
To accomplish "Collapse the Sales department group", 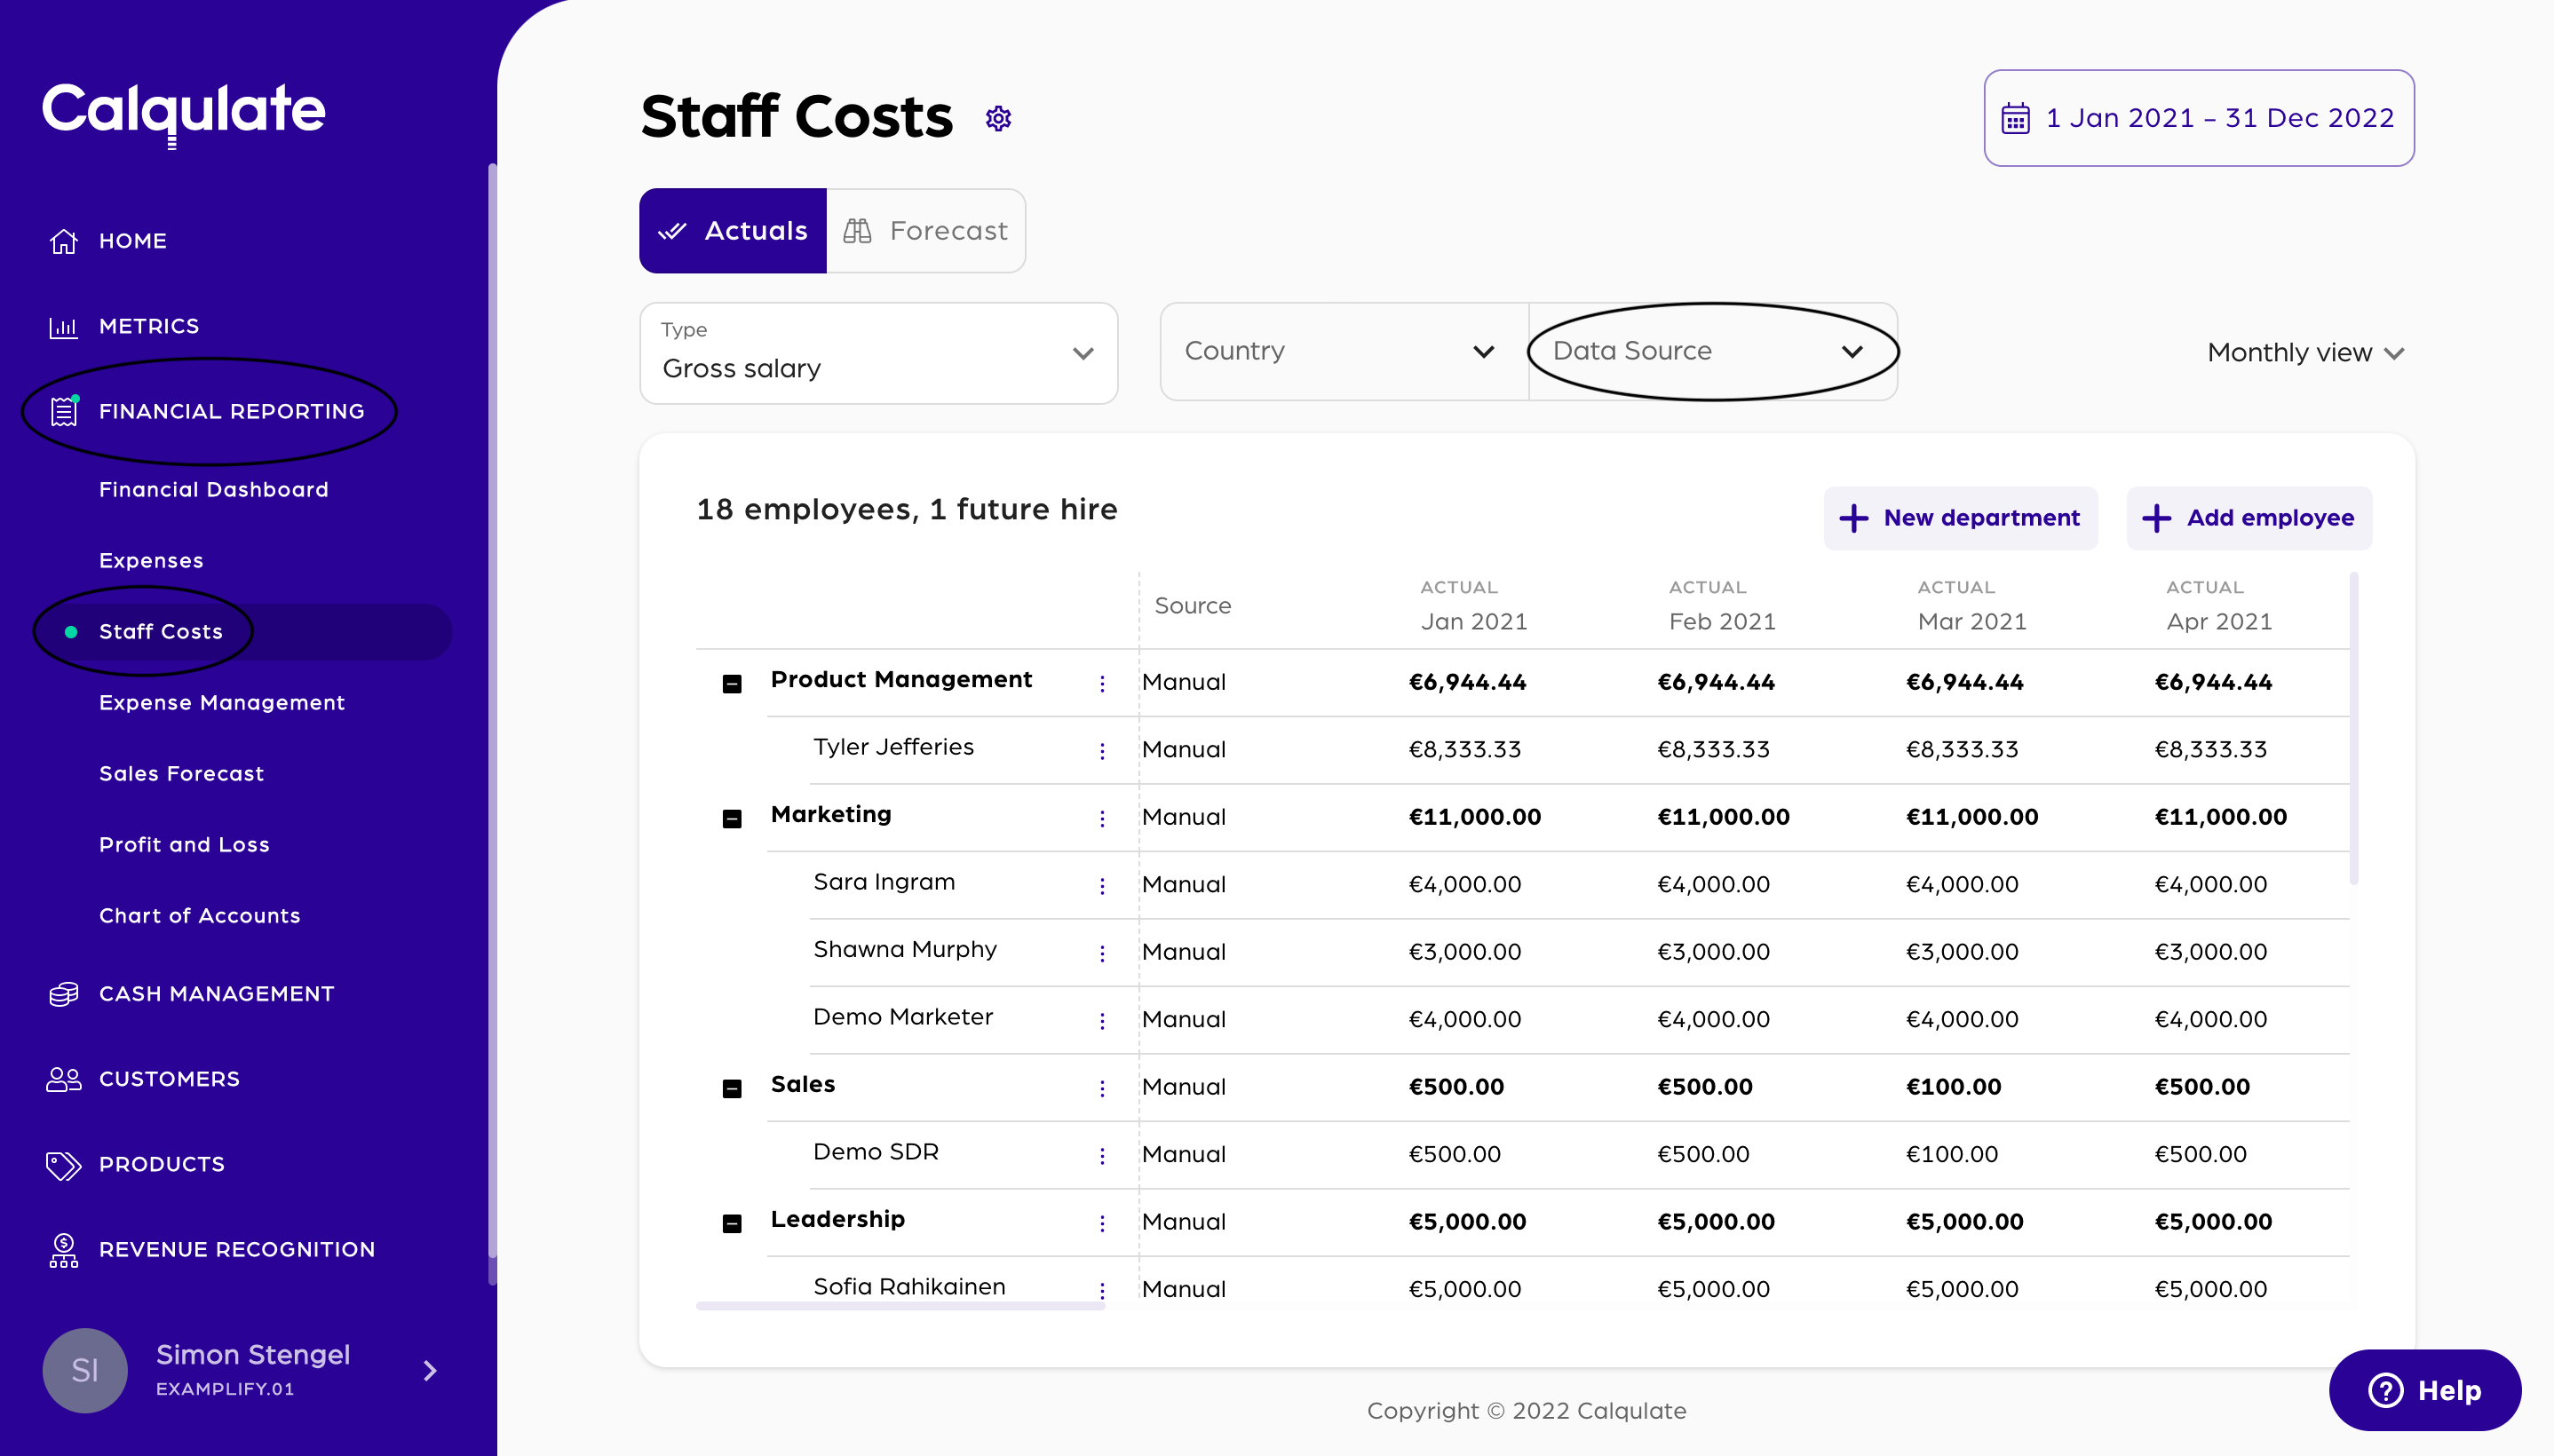I will (732, 1089).
